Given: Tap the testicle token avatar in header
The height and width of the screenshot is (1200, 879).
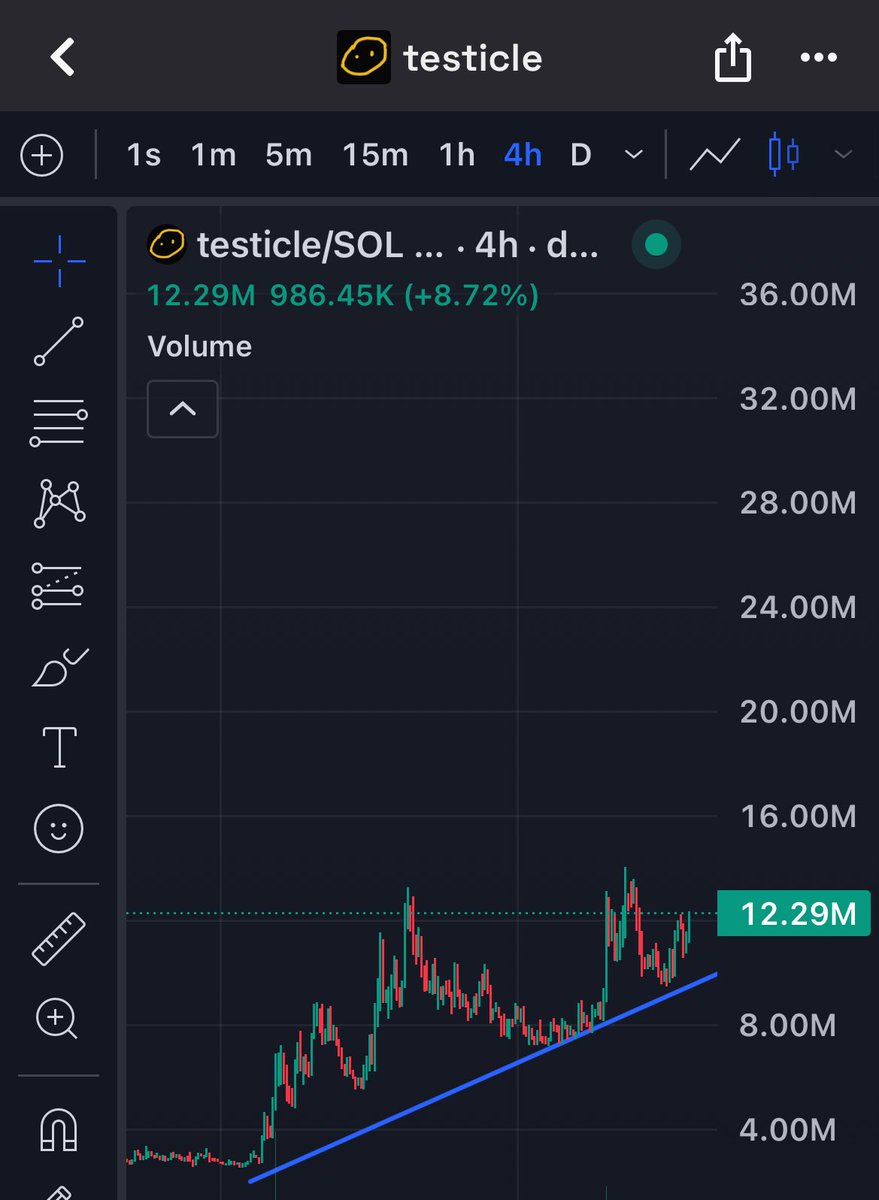Looking at the screenshot, I should pyautogui.click(x=363, y=57).
